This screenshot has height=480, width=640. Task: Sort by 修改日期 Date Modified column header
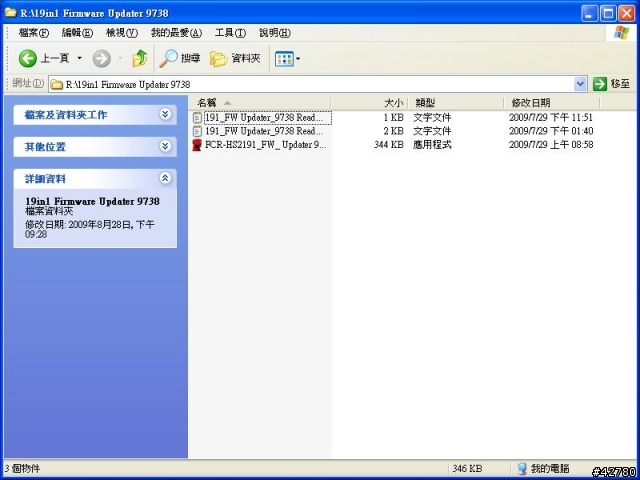coord(552,103)
